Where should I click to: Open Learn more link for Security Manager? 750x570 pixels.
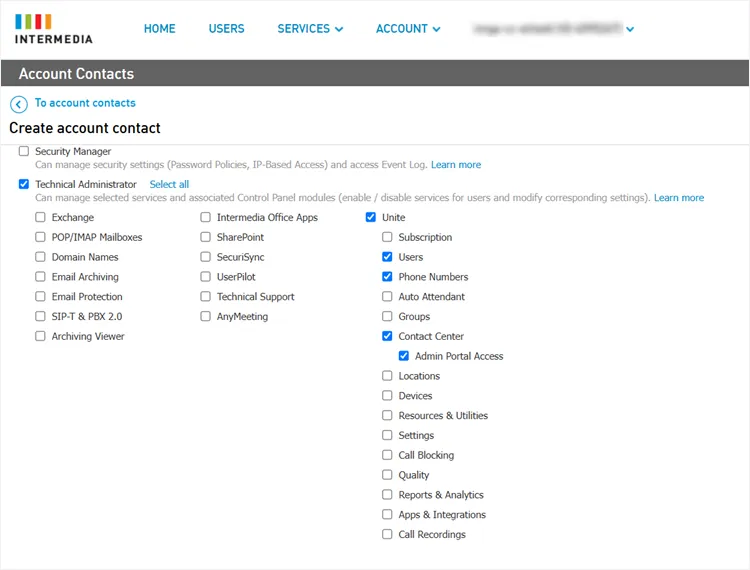point(456,164)
